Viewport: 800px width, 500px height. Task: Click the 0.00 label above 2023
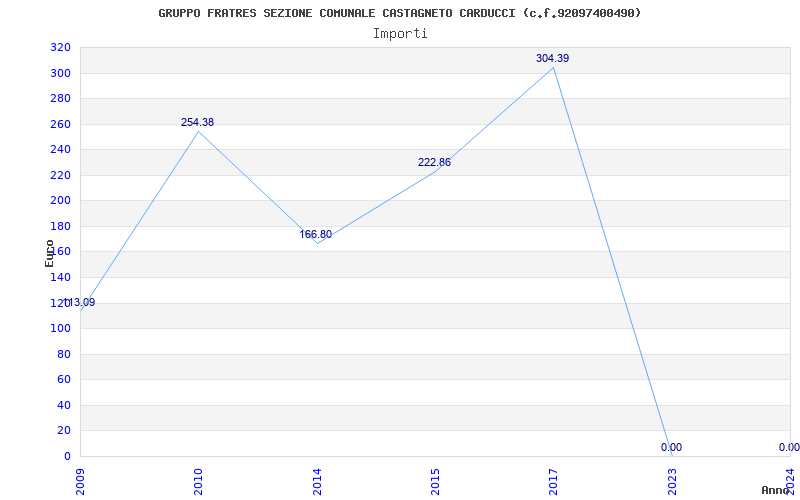pyautogui.click(x=671, y=447)
